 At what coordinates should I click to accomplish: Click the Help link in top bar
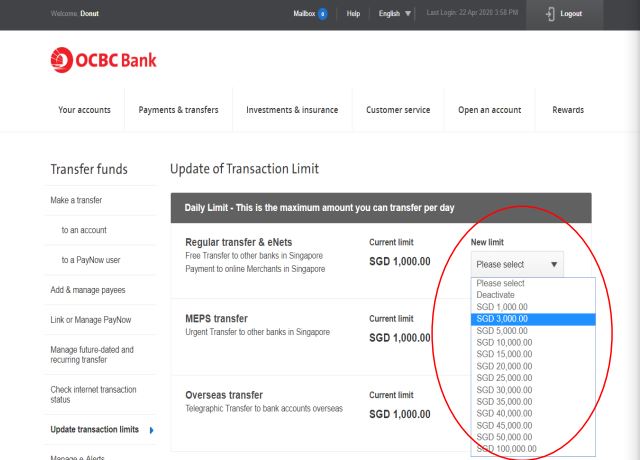[x=353, y=14]
